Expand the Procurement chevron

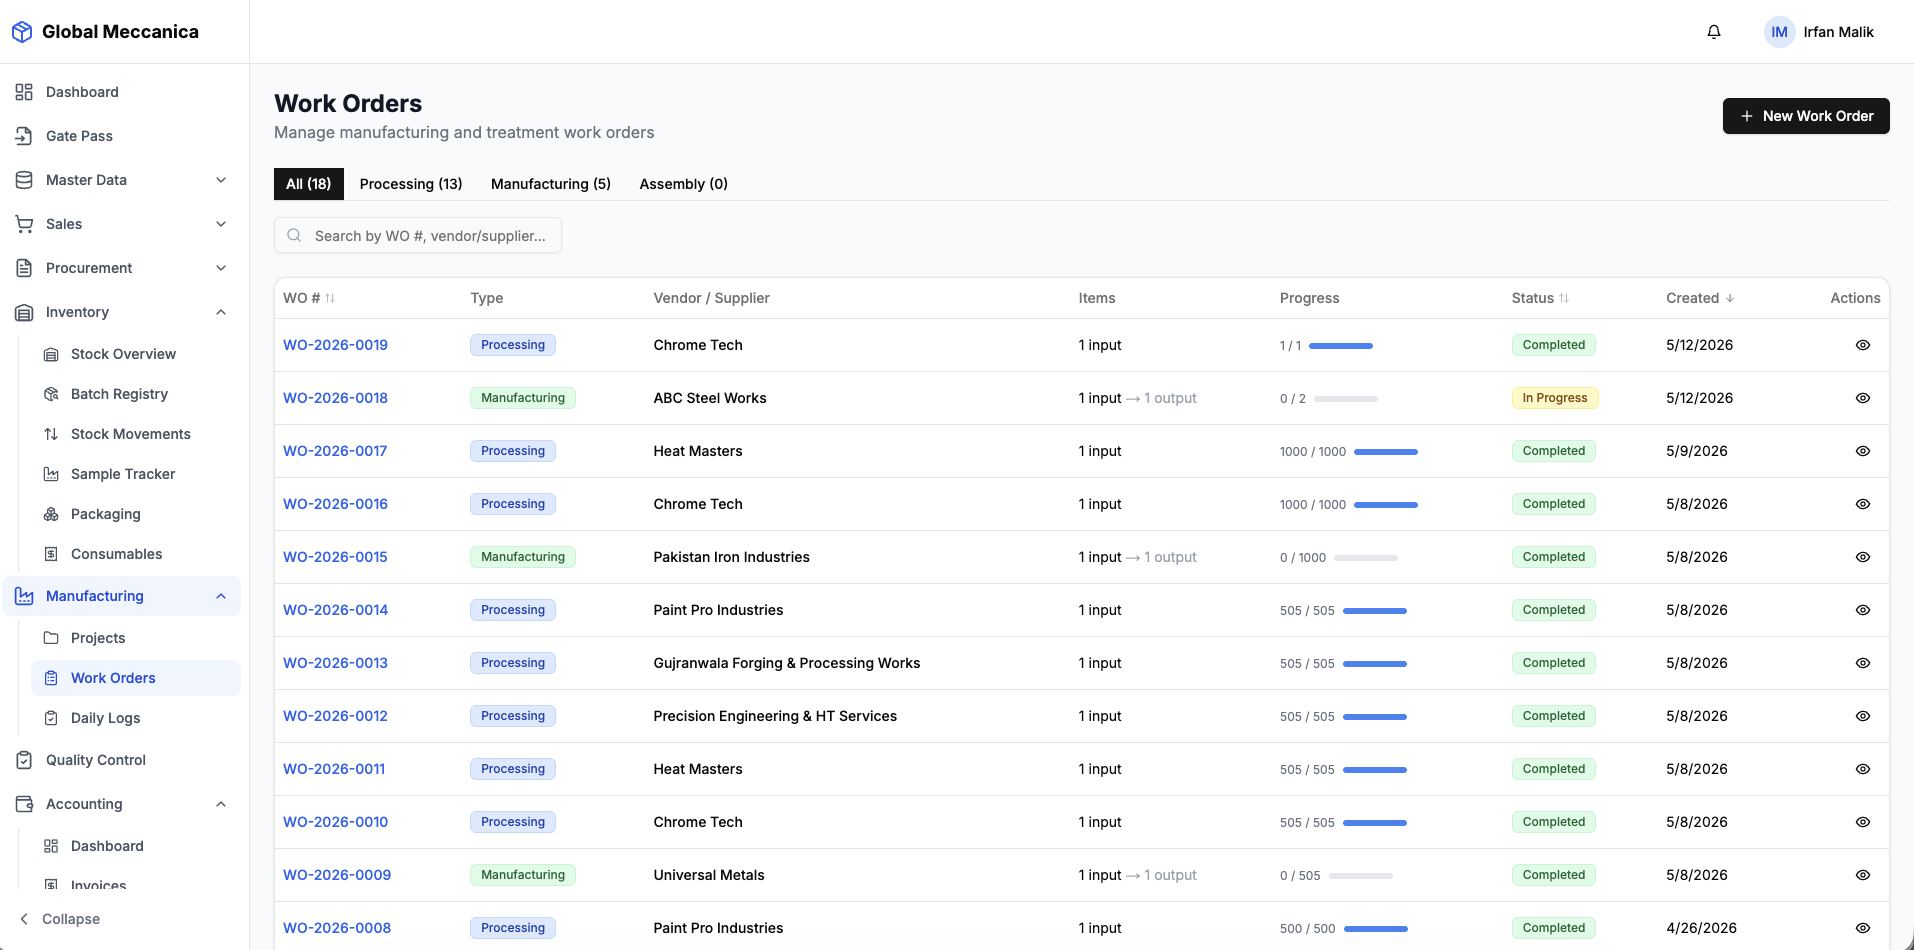(221, 268)
